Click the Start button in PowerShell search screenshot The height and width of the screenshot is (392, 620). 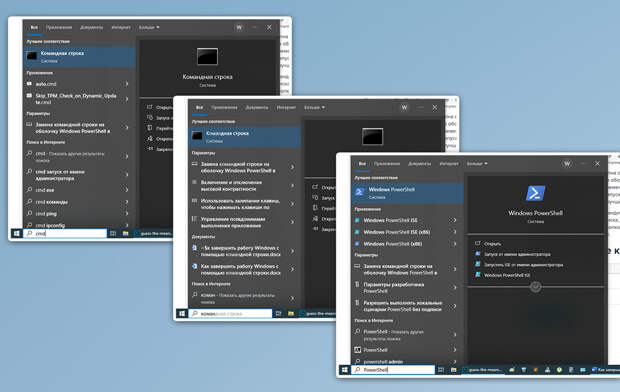[x=345, y=369]
